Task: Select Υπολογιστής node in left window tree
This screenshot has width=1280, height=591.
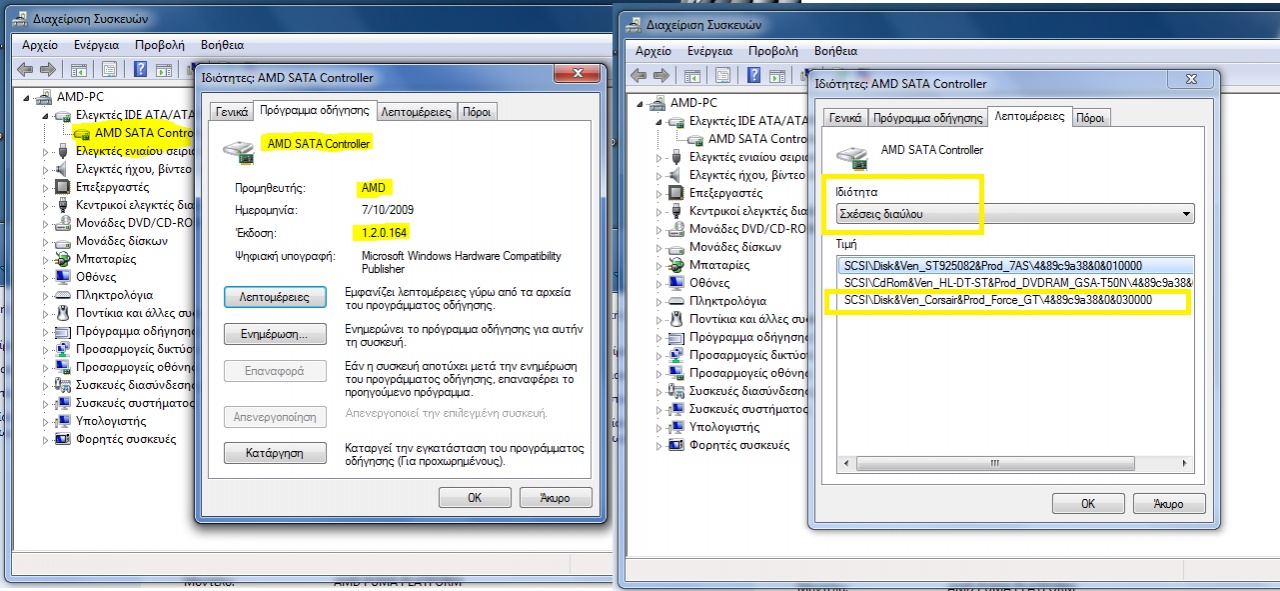Action: pyautogui.click(x=111, y=421)
